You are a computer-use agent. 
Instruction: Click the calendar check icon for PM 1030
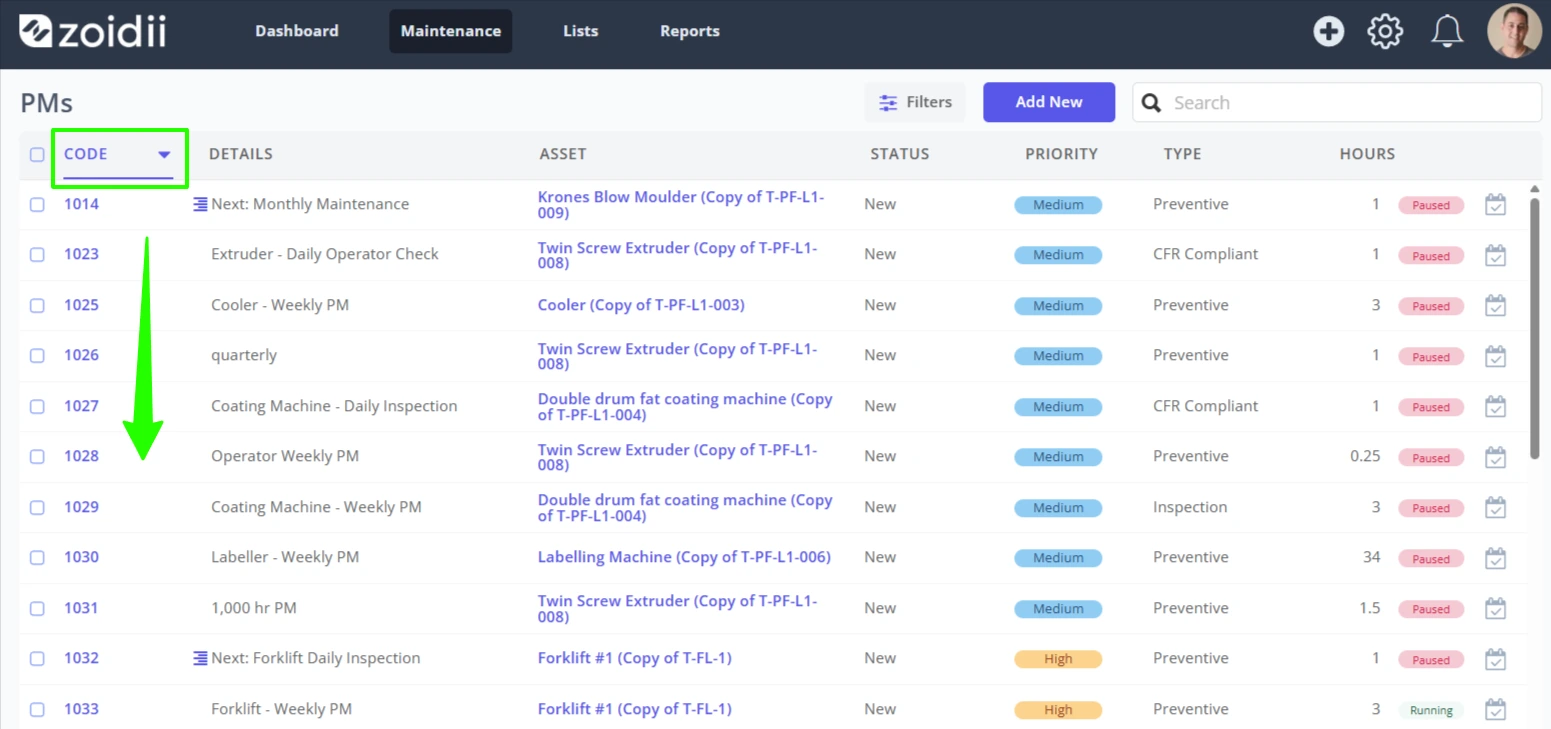point(1495,558)
